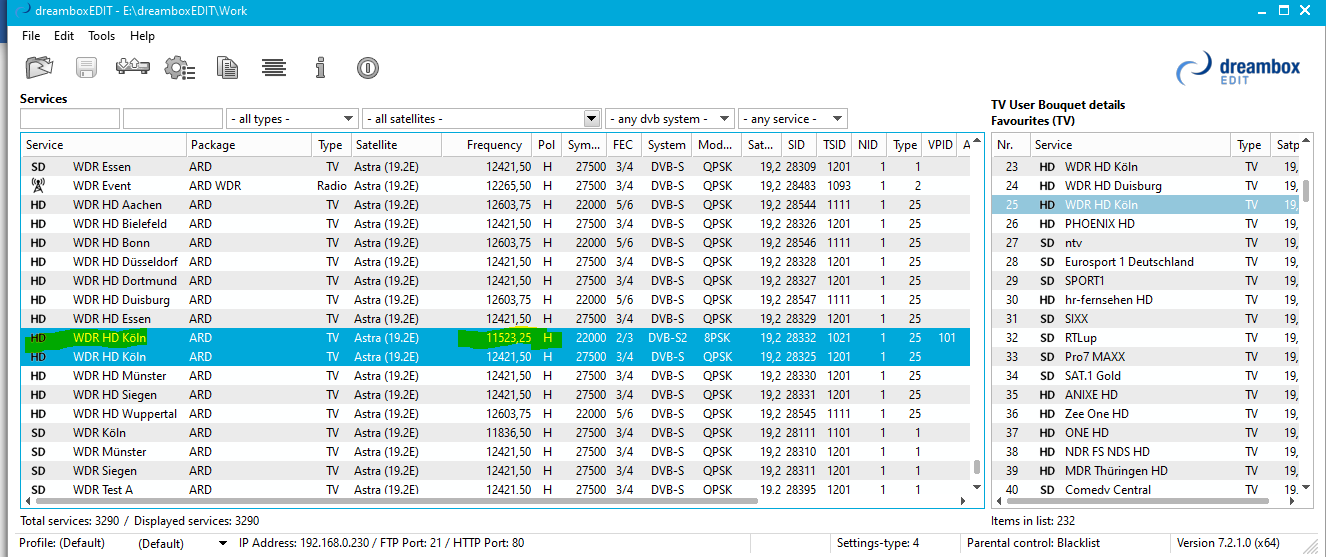This screenshot has width=1326, height=557.
Task: Sort by the TSID column header
Action: click(835, 145)
